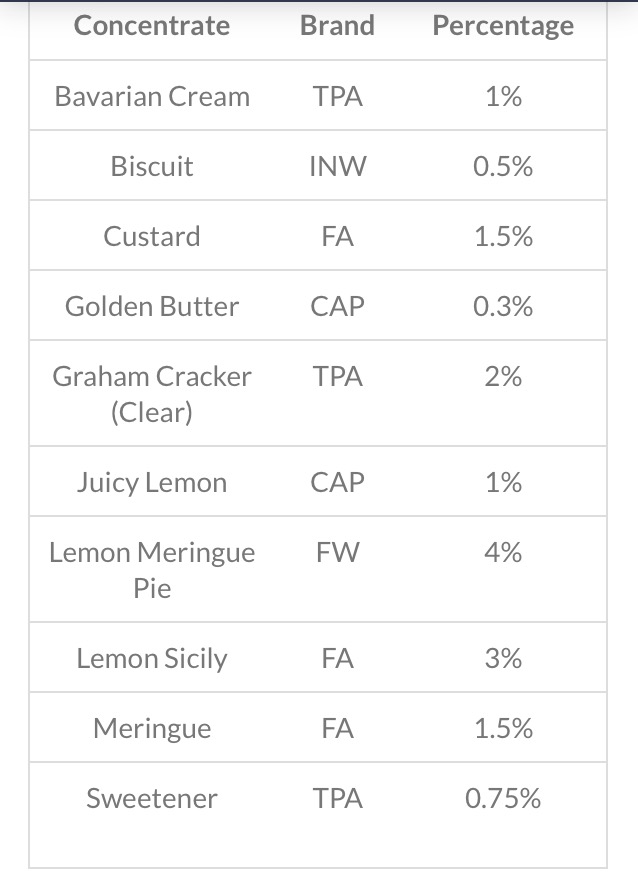Select the 2% value for Graham Cracker

[x=503, y=377]
